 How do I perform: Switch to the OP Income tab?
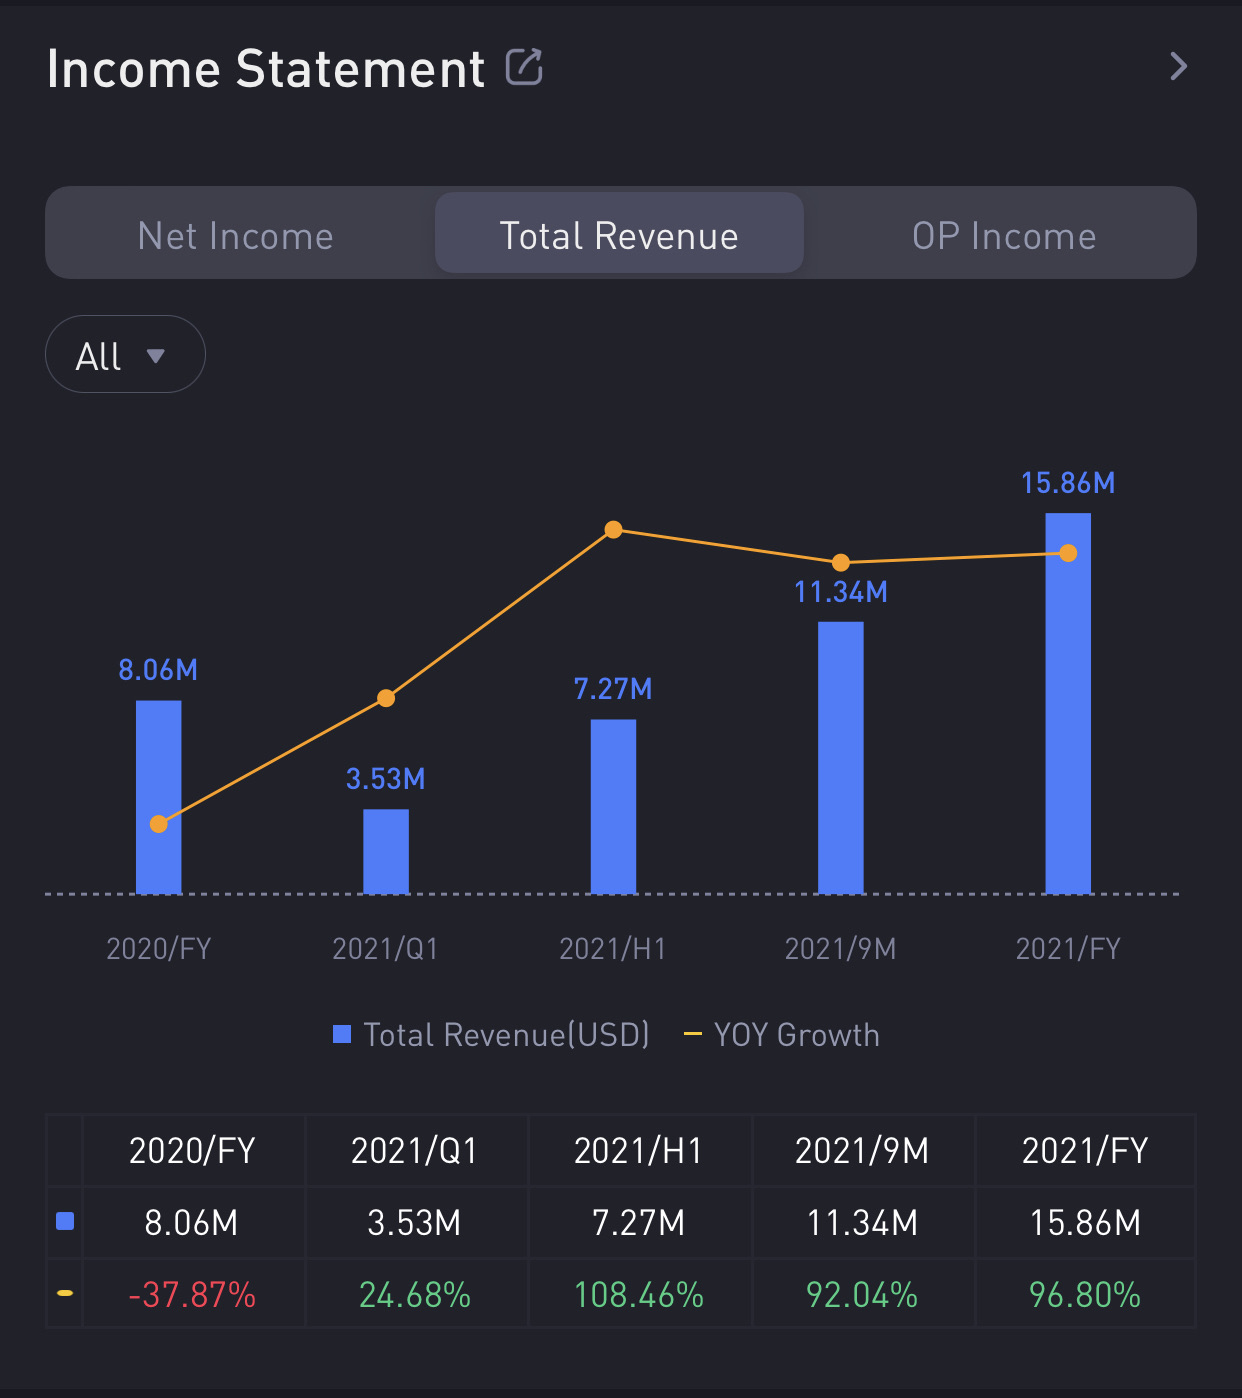1003,236
